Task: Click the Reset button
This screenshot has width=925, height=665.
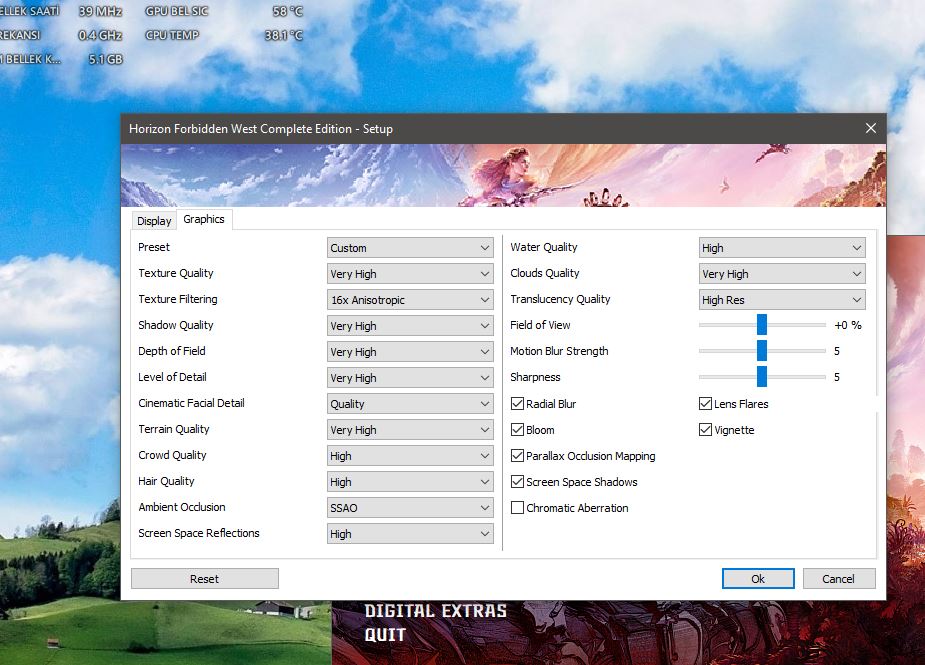Action: tap(205, 579)
